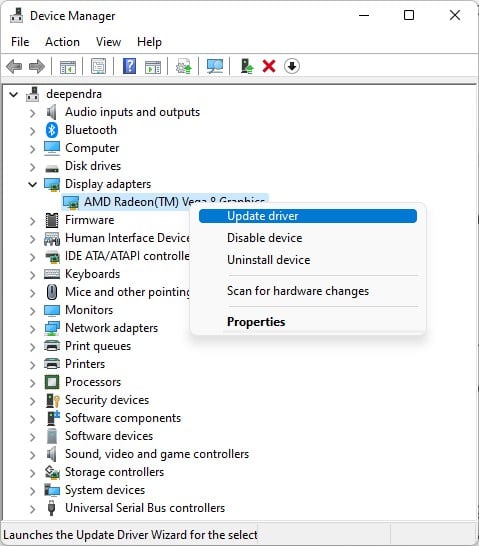Viewport: 479px width, 546px height.
Task: Click the Print queues printer icon
Action: point(52,346)
